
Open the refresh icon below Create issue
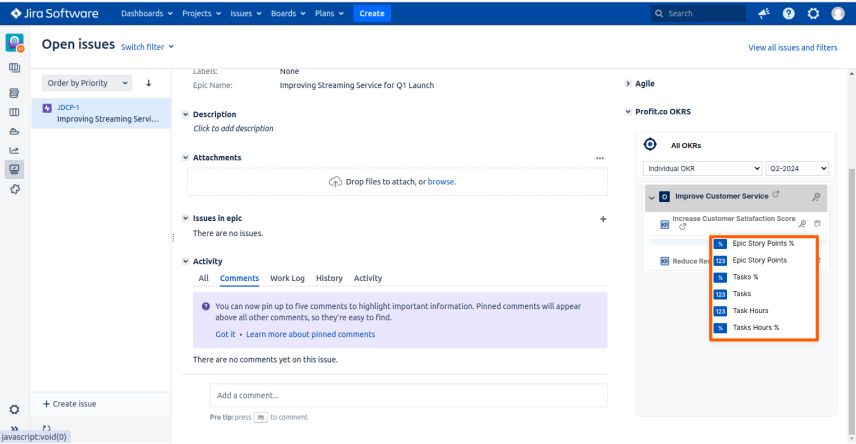pos(46,429)
